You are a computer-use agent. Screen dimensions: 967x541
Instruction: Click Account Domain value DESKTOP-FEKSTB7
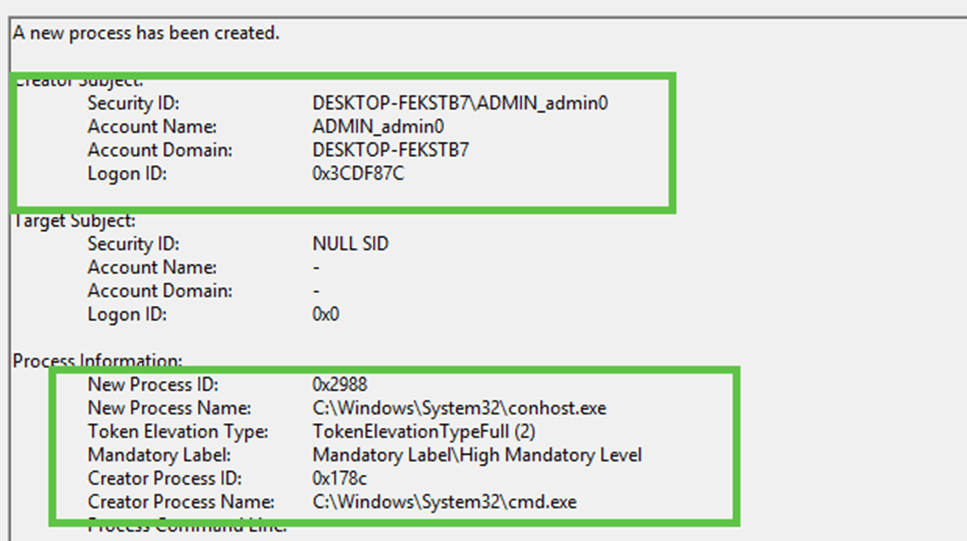[390, 150]
